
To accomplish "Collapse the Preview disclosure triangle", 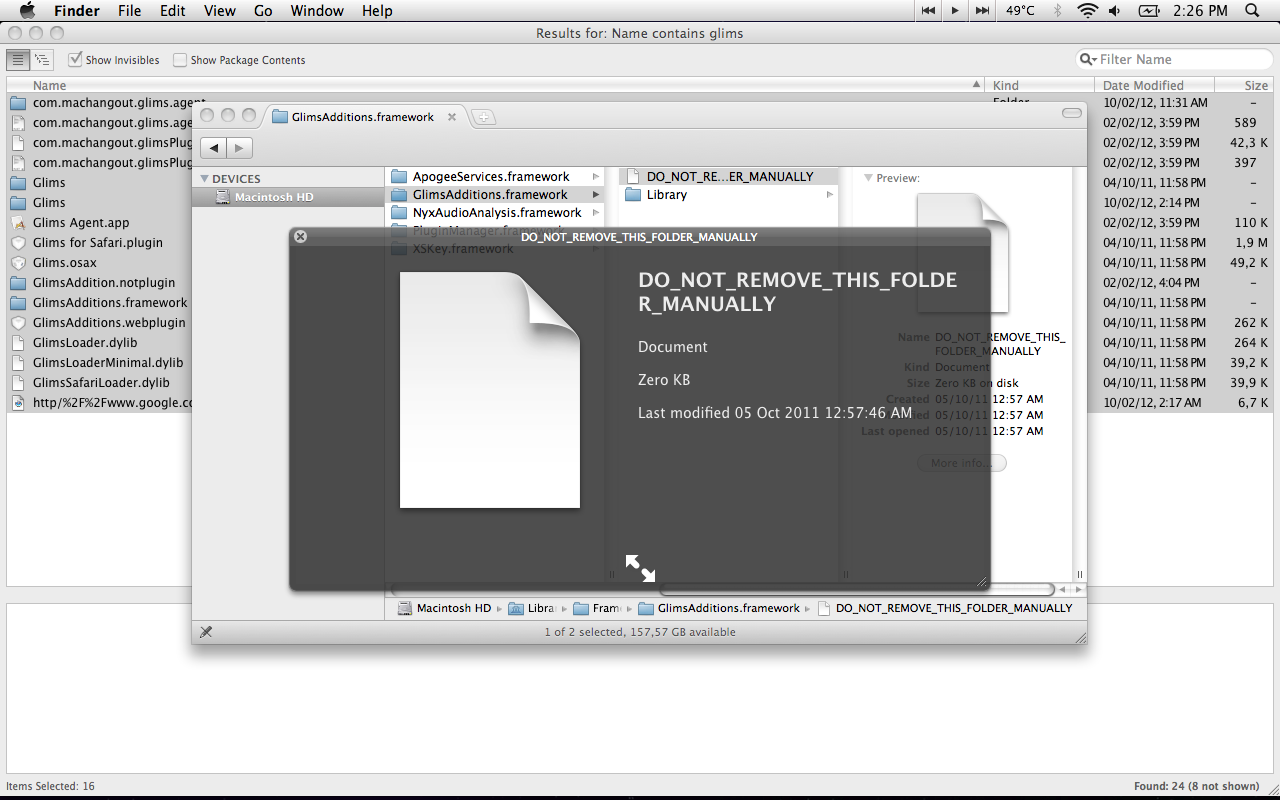I will pyautogui.click(x=868, y=178).
